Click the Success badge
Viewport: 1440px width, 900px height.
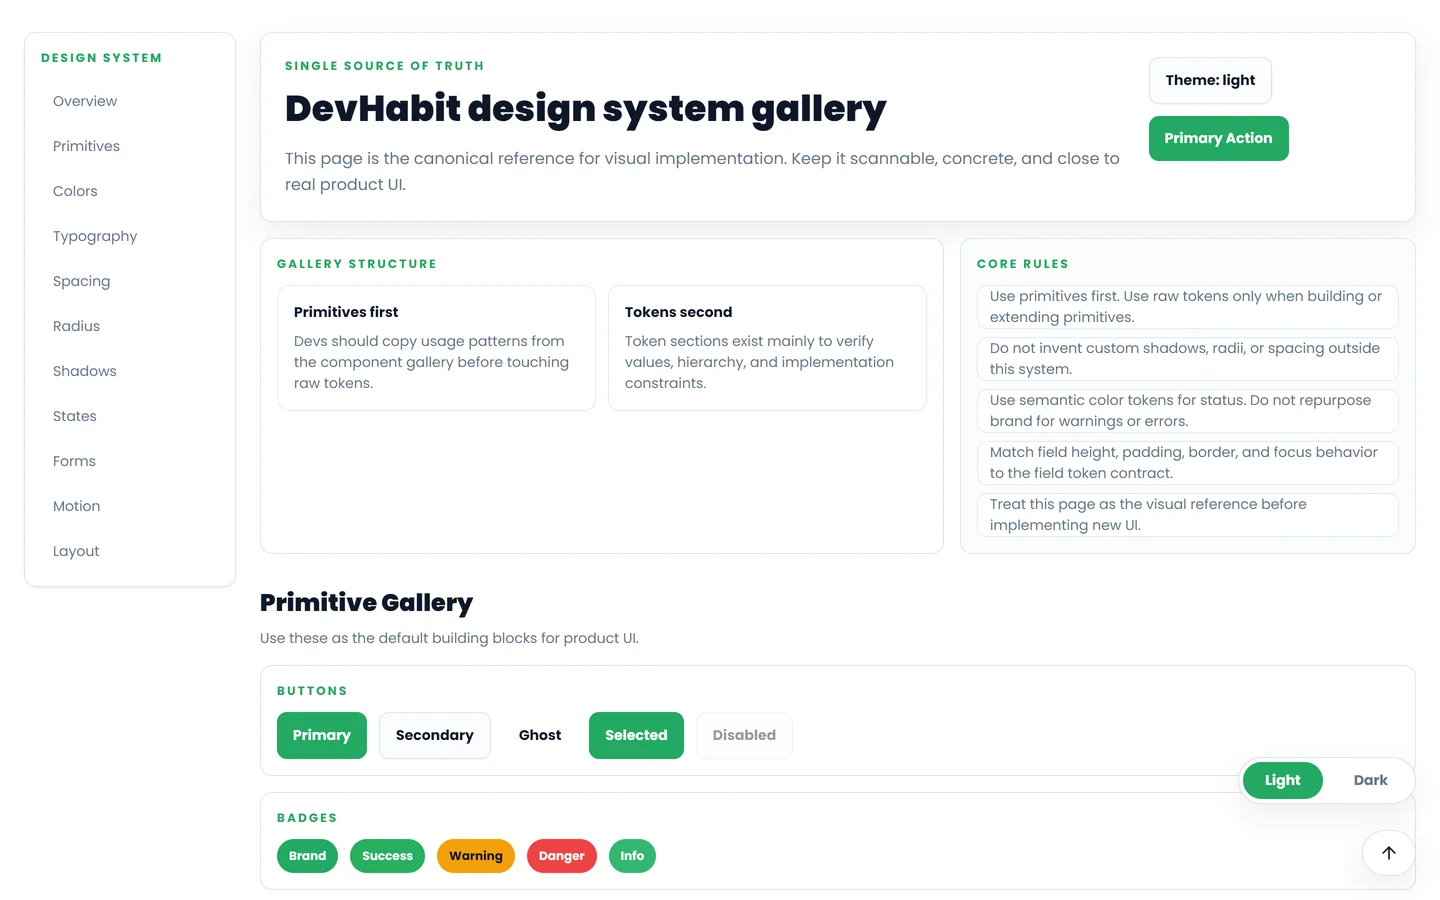(x=387, y=856)
